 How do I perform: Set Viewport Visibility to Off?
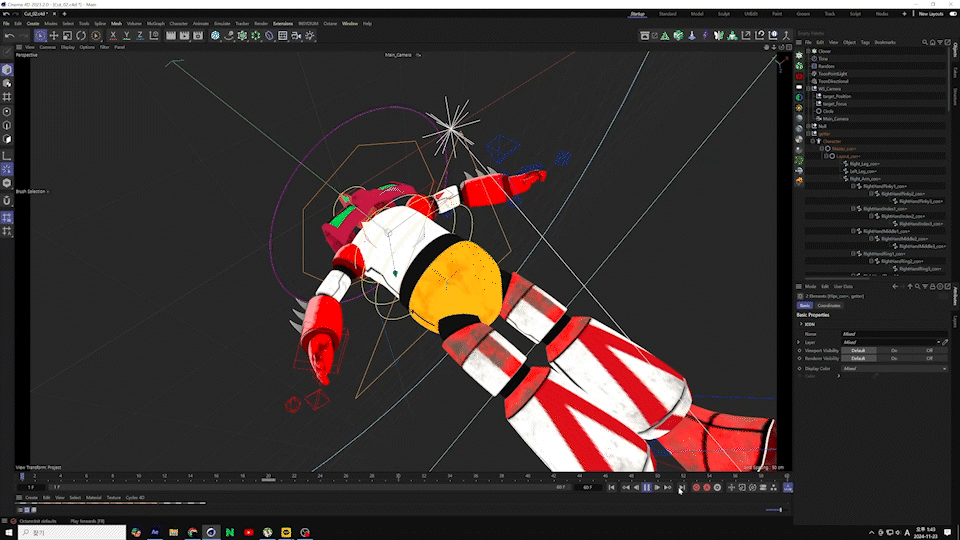pos(929,350)
